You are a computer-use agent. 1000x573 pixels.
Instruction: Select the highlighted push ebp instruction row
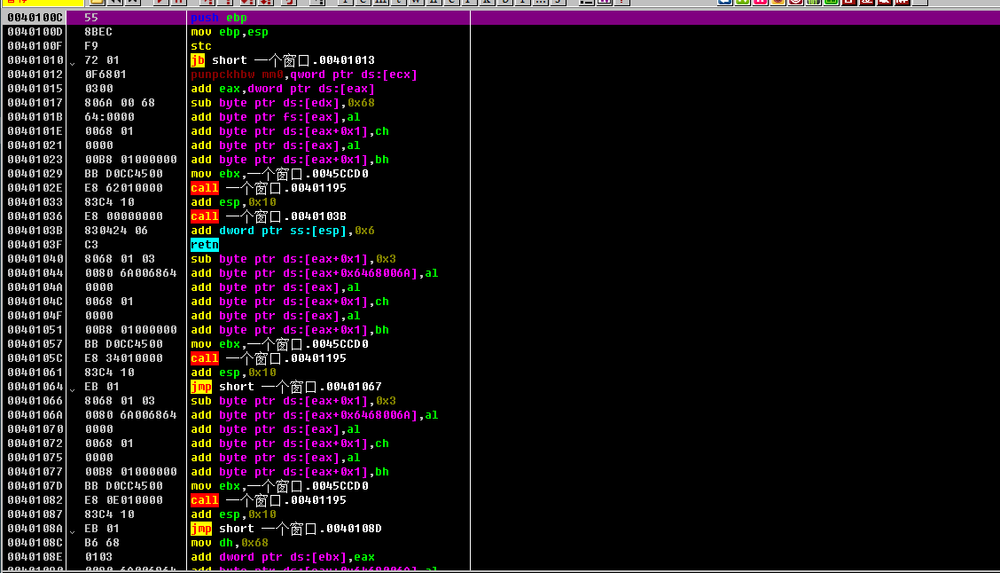click(x=218, y=18)
